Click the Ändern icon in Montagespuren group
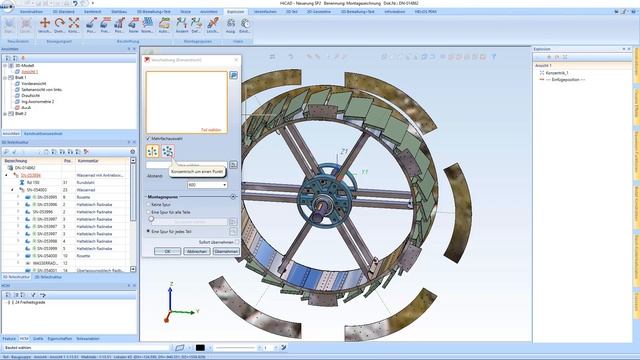Viewport: 640px width, 360px height. (x=182, y=25)
